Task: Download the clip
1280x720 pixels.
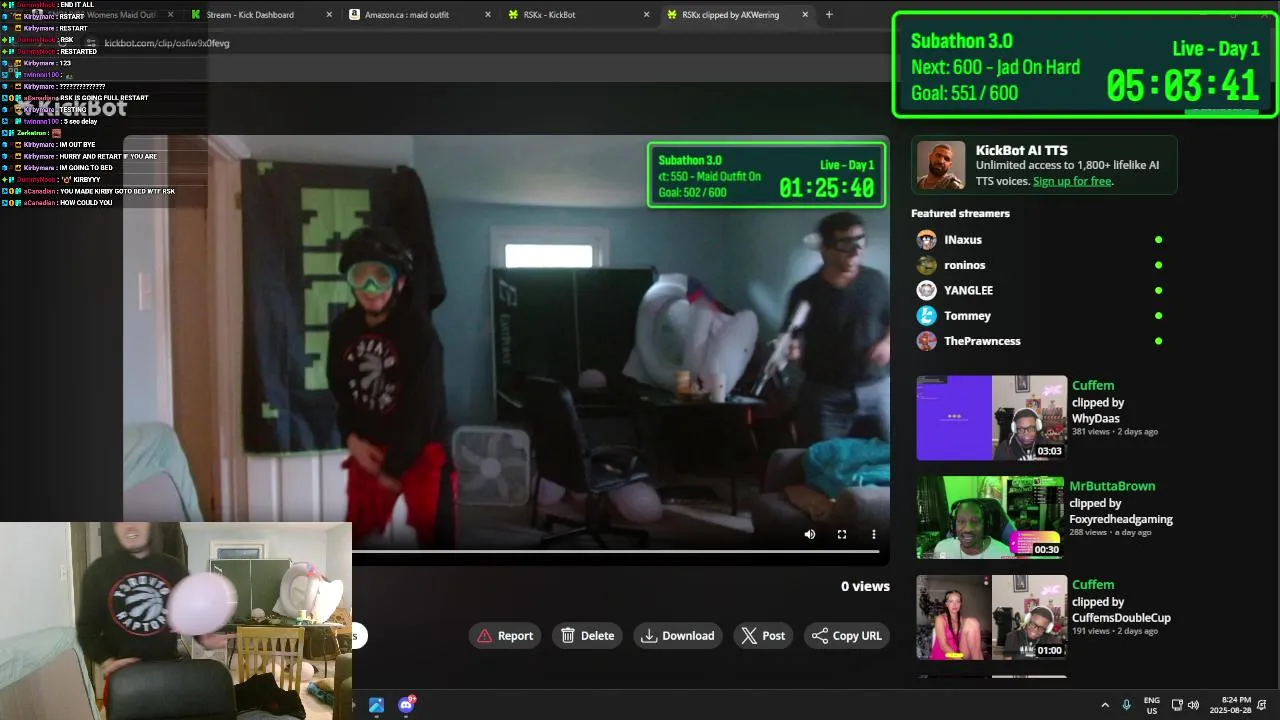Action: pyautogui.click(x=678, y=636)
